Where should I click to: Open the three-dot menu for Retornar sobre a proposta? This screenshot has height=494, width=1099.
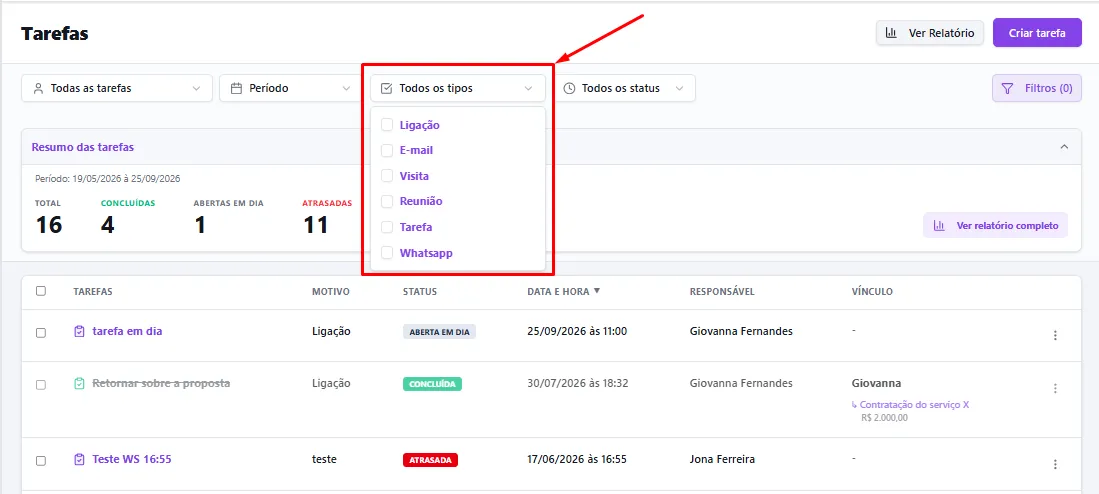1055,388
